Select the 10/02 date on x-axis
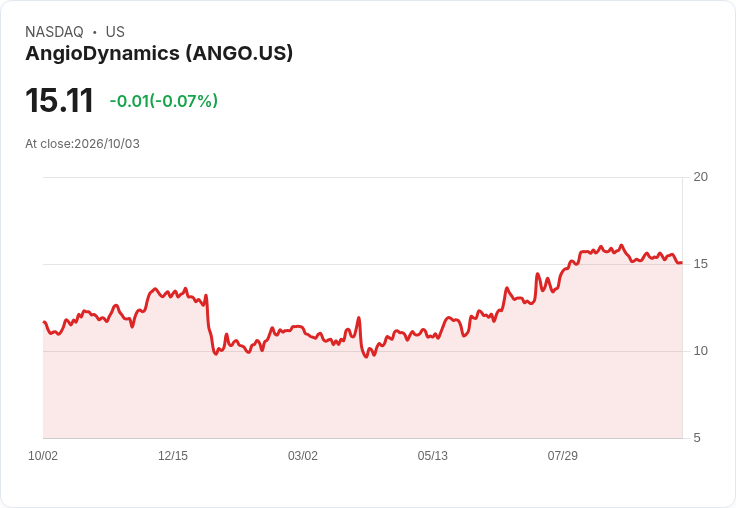This screenshot has width=736, height=508. 43,456
